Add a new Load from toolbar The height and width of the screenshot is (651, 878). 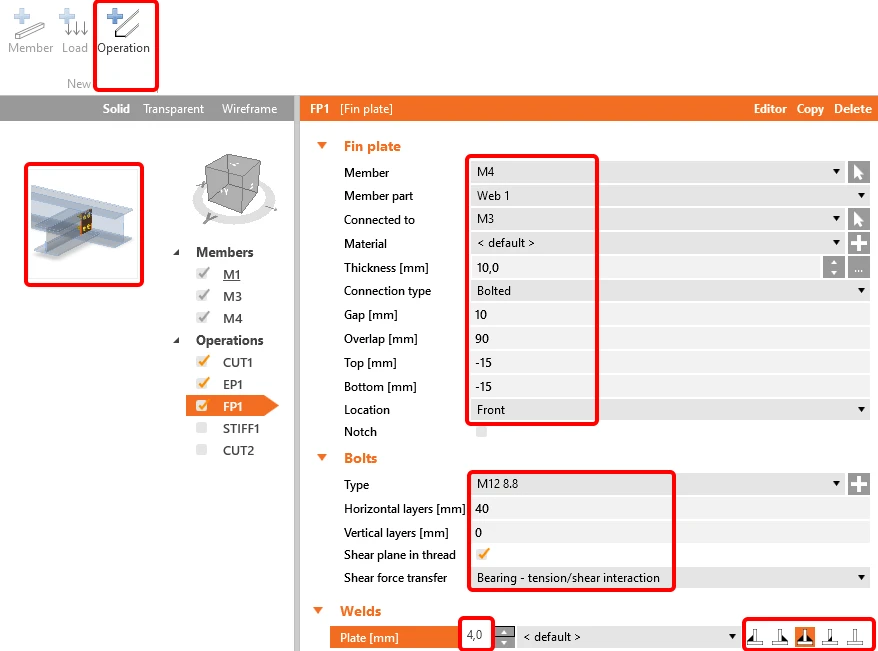[x=74, y=31]
